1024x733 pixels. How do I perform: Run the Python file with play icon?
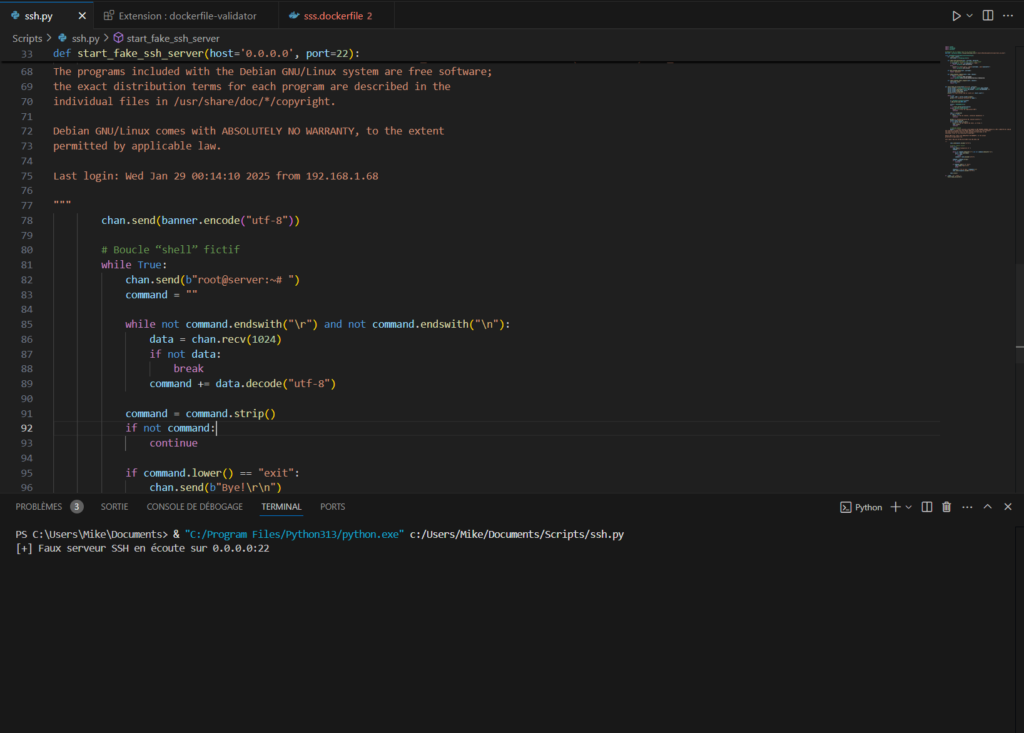955,16
